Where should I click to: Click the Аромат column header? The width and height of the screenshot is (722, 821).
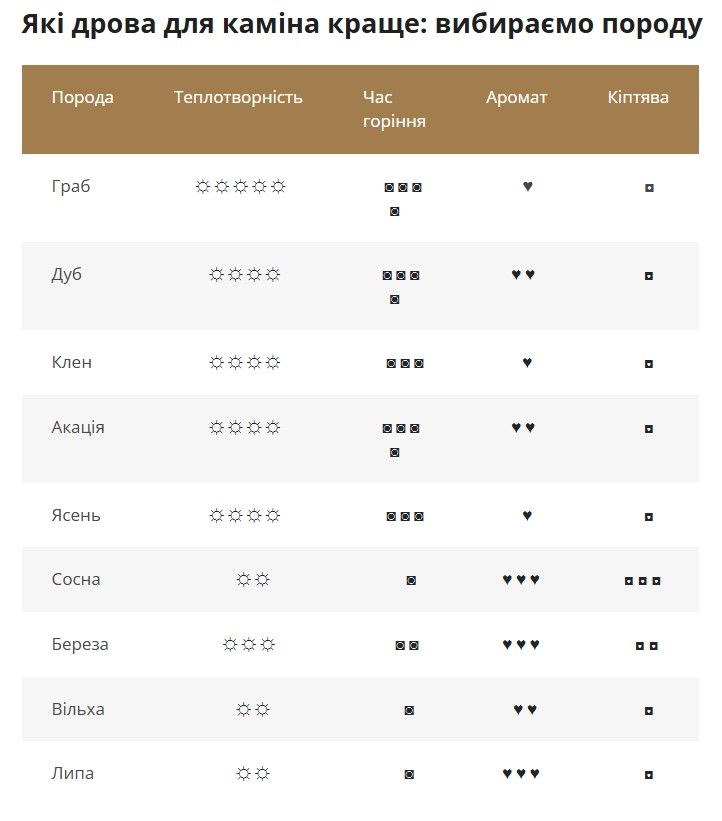(517, 97)
